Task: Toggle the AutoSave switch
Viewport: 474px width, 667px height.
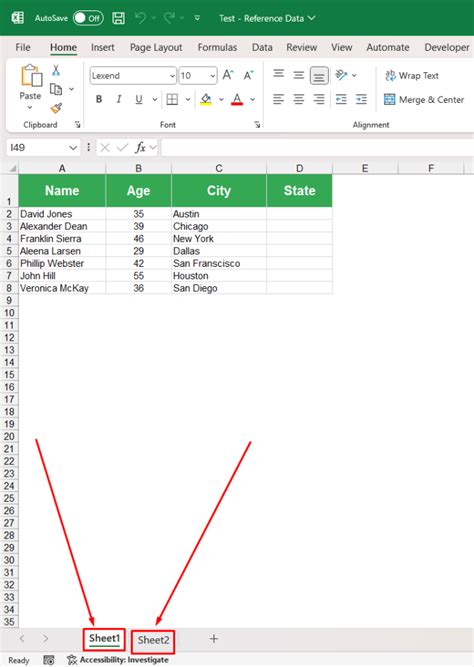Action: [x=88, y=18]
